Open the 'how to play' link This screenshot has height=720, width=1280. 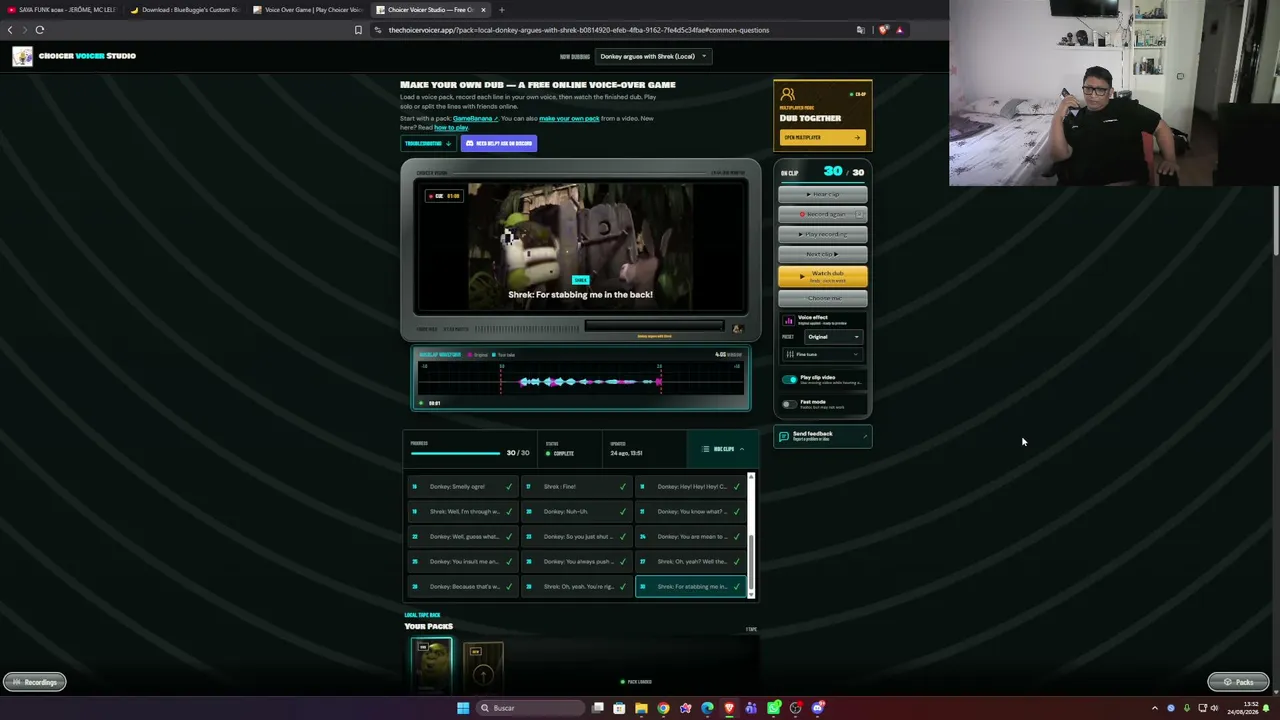451,127
